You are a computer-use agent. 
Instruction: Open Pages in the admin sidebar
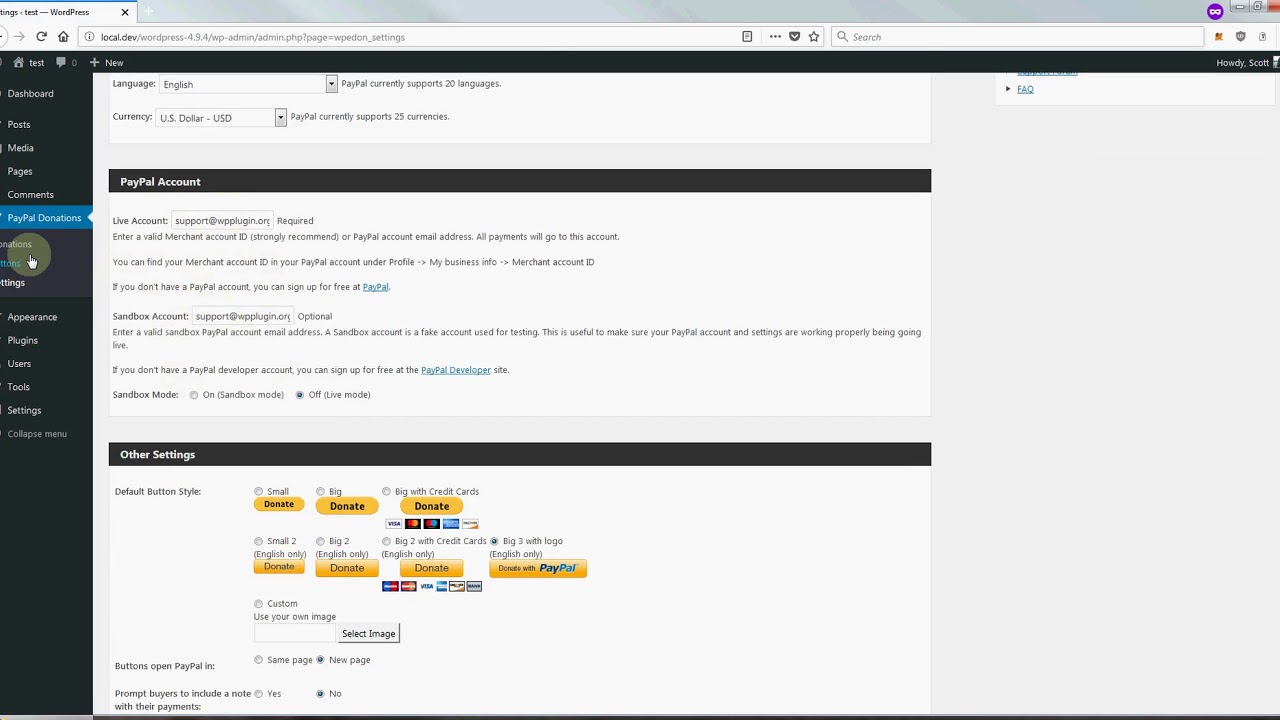(x=20, y=171)
